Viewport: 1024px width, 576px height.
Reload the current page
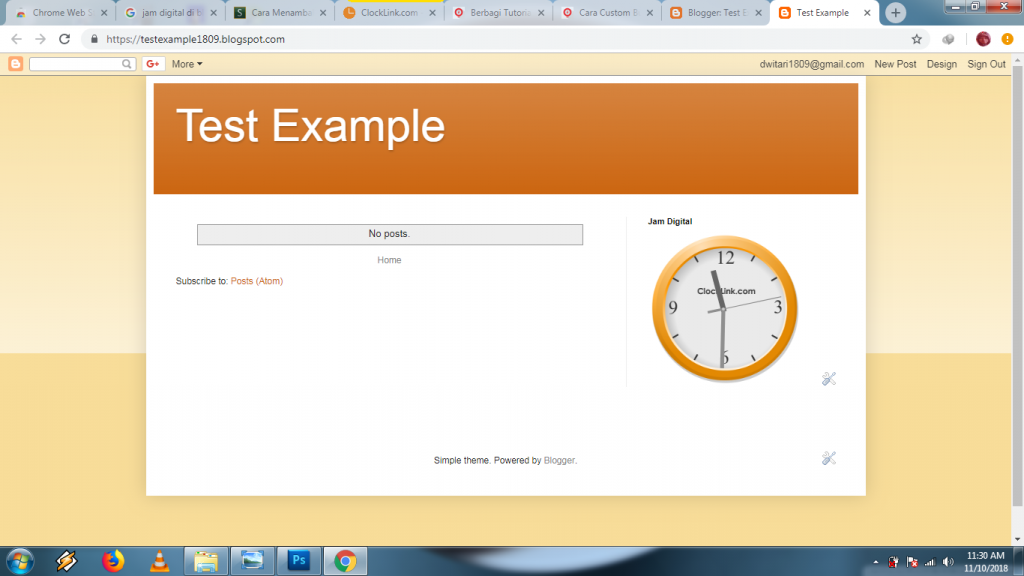pyautogui.click(x=64, y=39)
